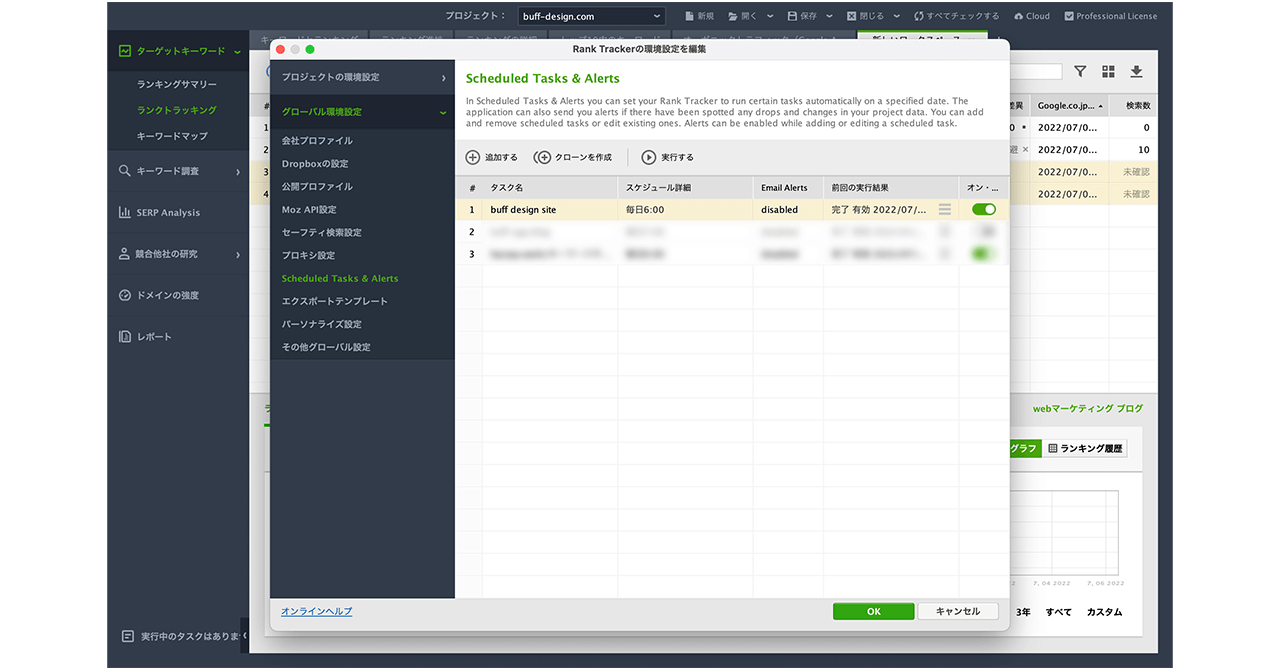Select エクスポートテンプレート in settings sidebar

pyautogui.click(x=334, y=301)
